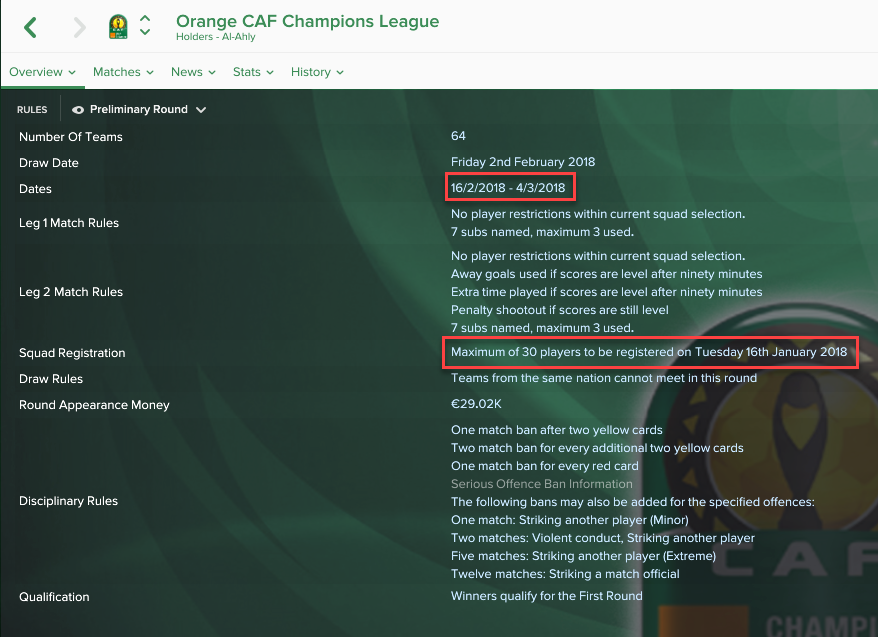Screen dimensions: 878x637
Task: Go back with the green left arrow
Action: 30,27
